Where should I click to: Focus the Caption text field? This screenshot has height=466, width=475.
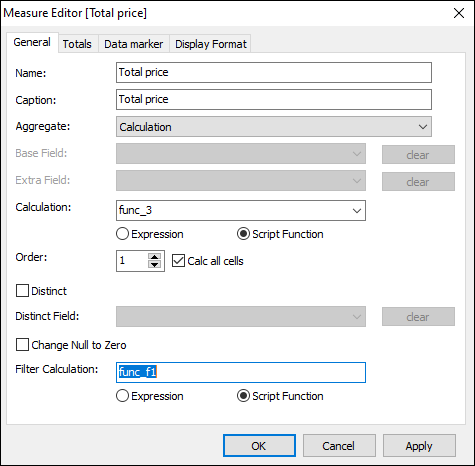click(x=274, y=99)
